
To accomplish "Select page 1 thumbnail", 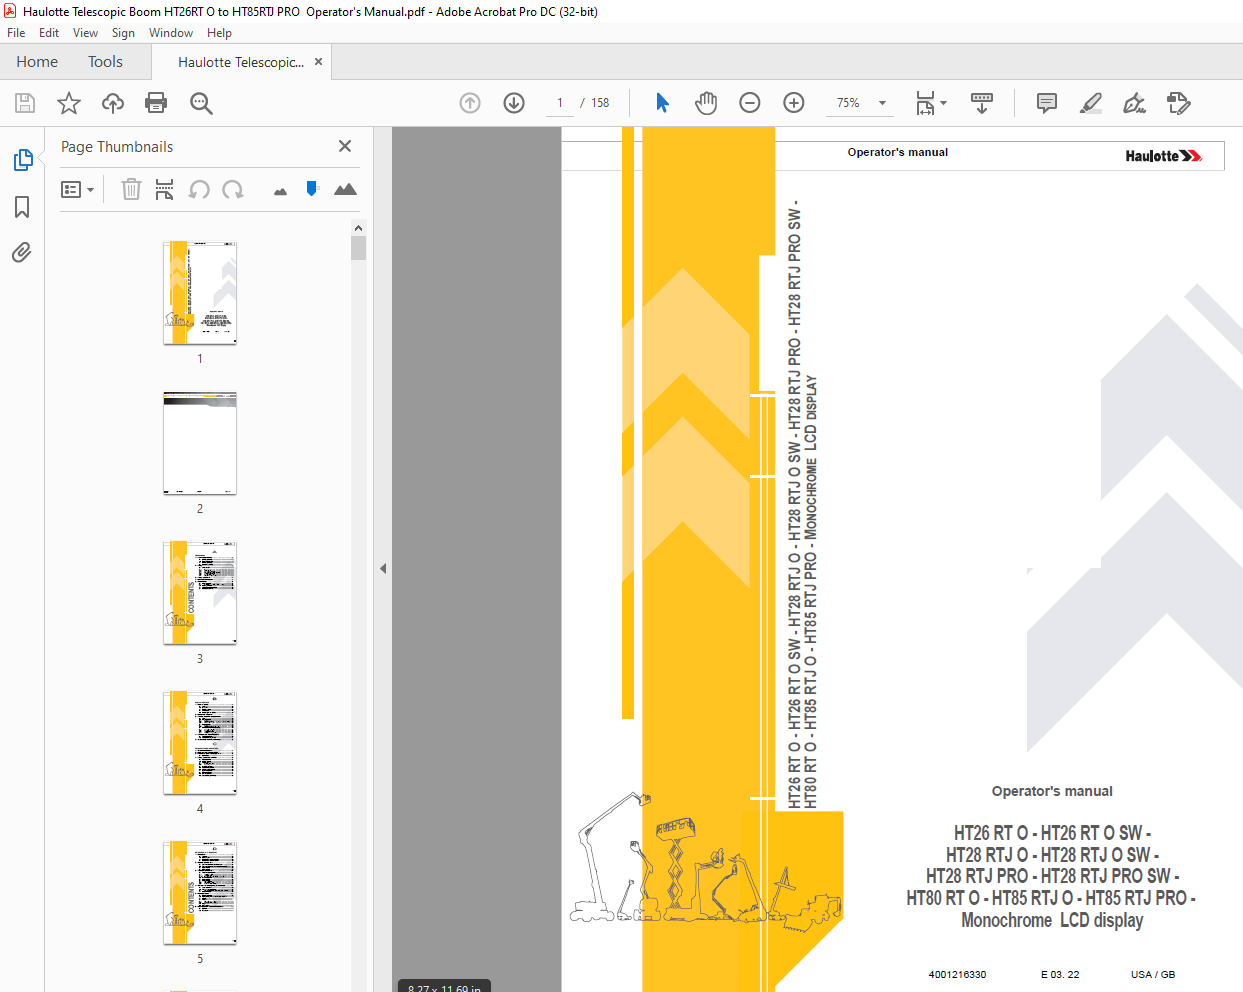I will [200, 293].
